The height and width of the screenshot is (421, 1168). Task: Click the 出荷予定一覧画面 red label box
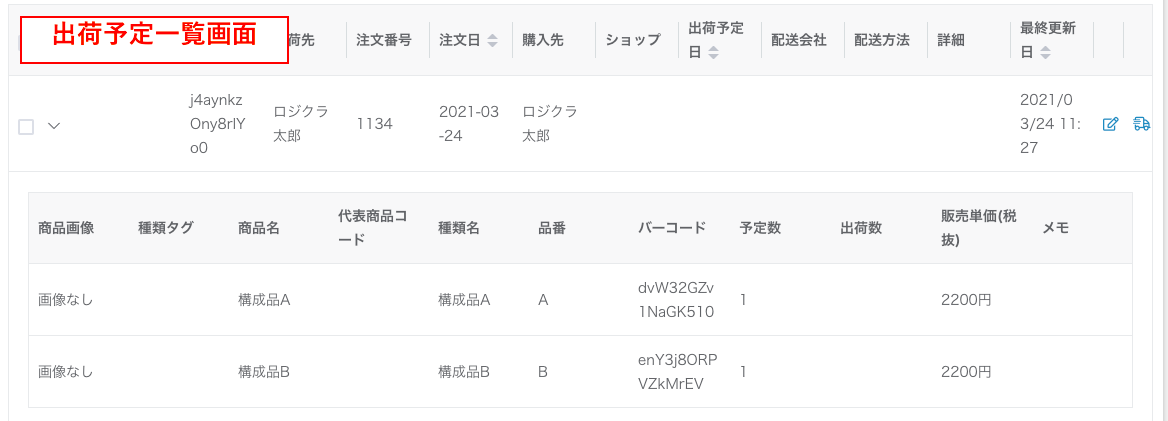(x=154, y=39)
